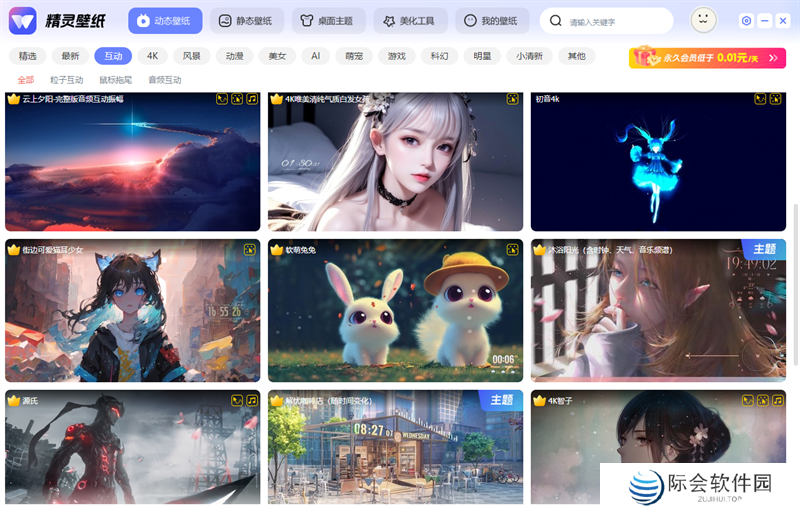The width and height of the screenshot is (800, 513).
Task: Select the 4K category filter
Action: tap(152, 56)
